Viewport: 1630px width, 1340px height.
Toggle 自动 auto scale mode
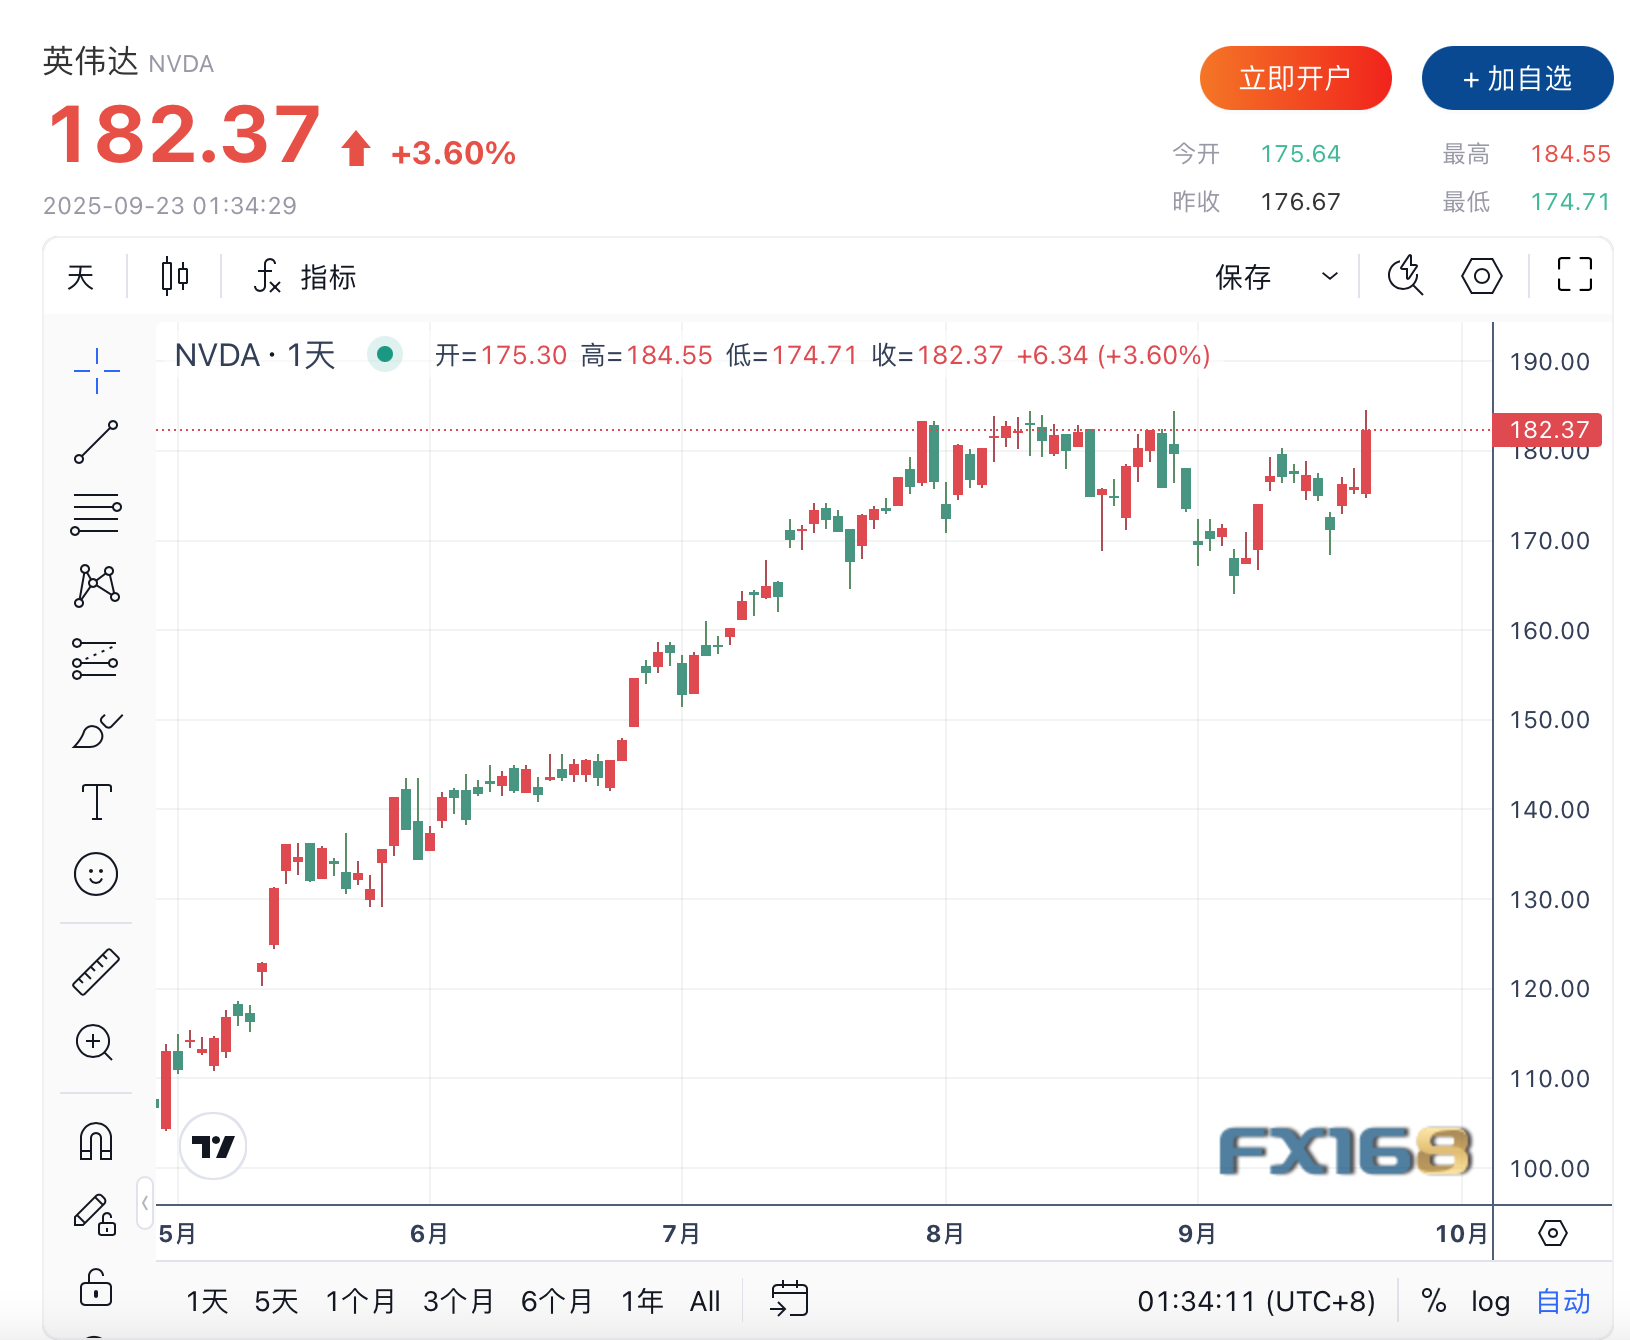1563,1301
